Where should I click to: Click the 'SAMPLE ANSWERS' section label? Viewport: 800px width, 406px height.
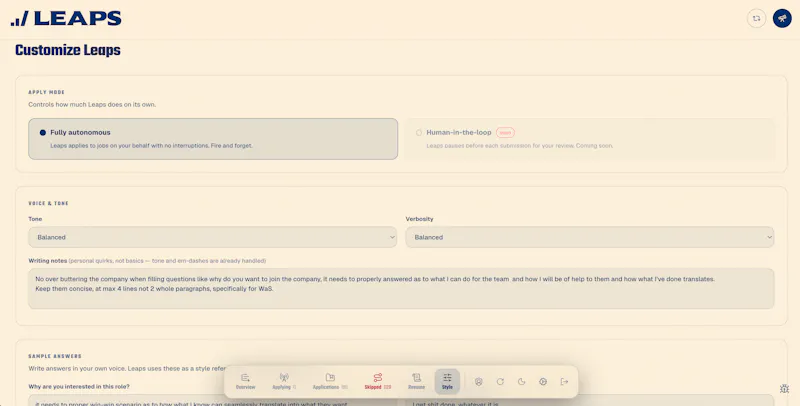[x=55, y=356]
